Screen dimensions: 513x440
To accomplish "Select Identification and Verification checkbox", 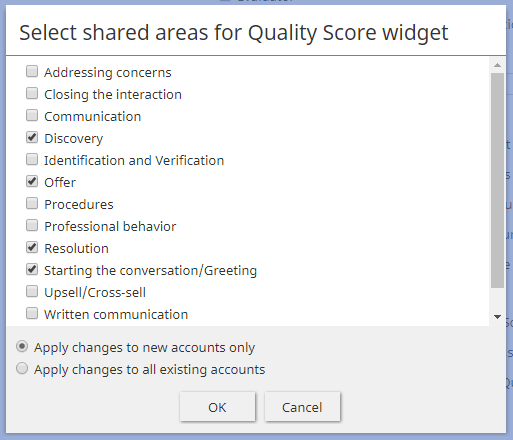I will pos(32,159).
